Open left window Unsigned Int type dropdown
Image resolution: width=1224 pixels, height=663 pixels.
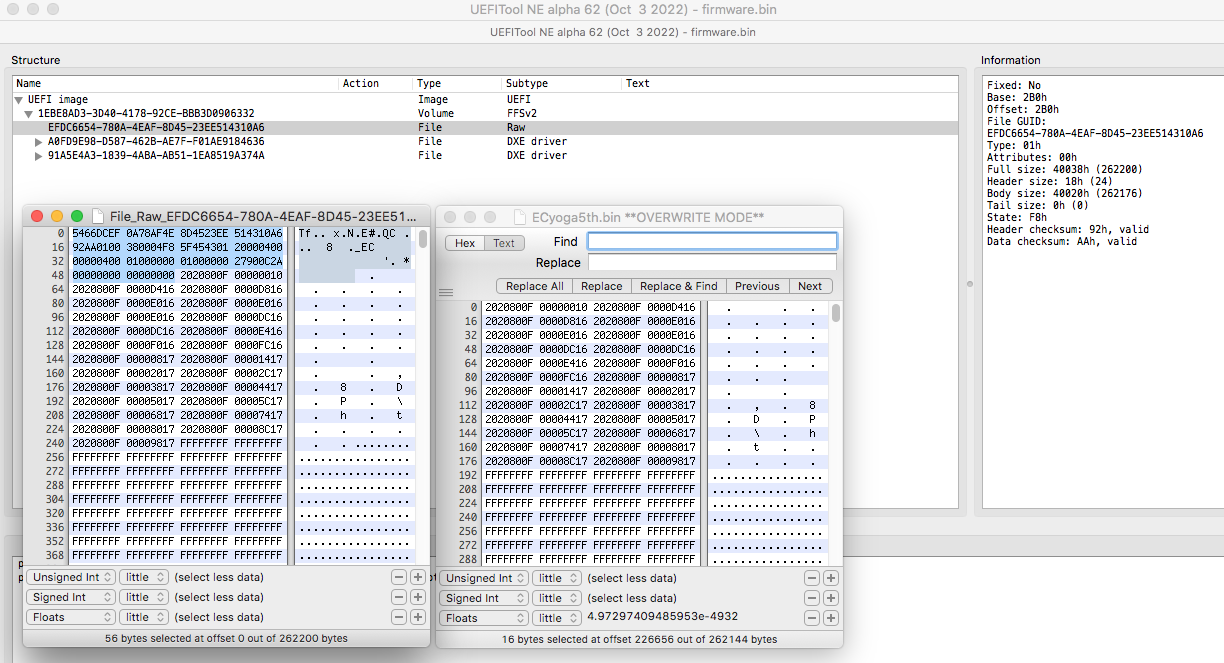tap(70, 578)
